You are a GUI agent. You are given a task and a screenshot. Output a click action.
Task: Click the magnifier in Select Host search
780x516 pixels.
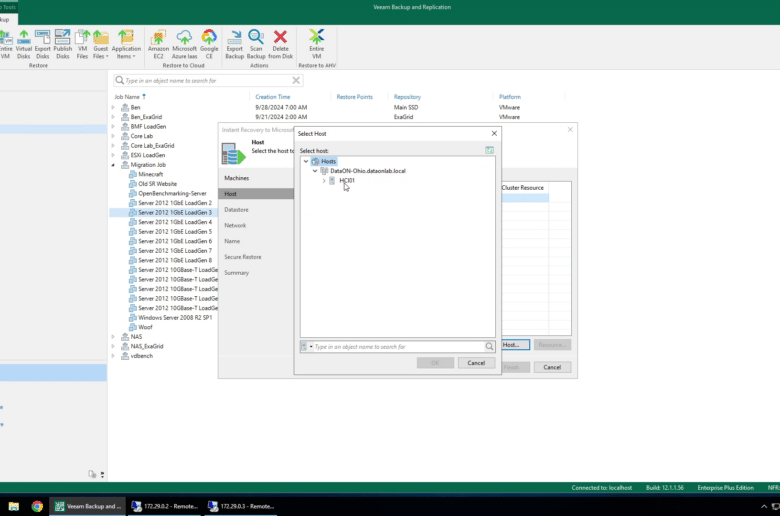[489, 346]
